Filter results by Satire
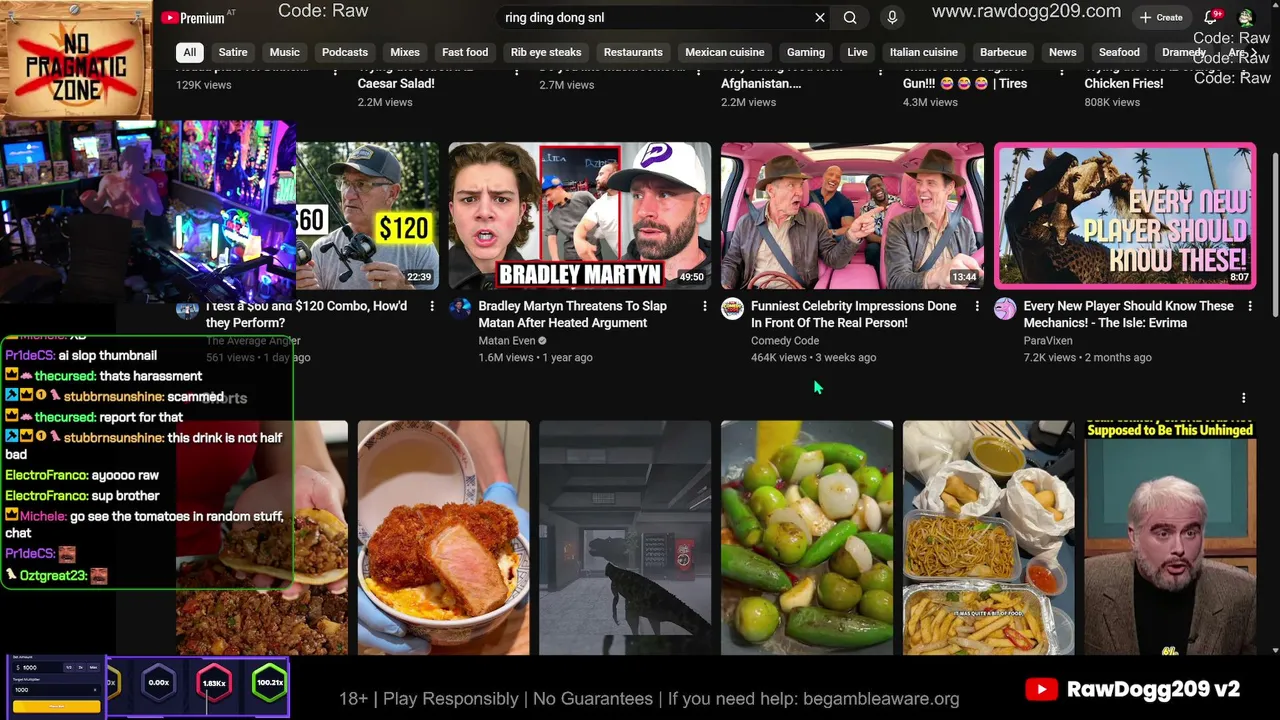 click(x=233, y=52)
